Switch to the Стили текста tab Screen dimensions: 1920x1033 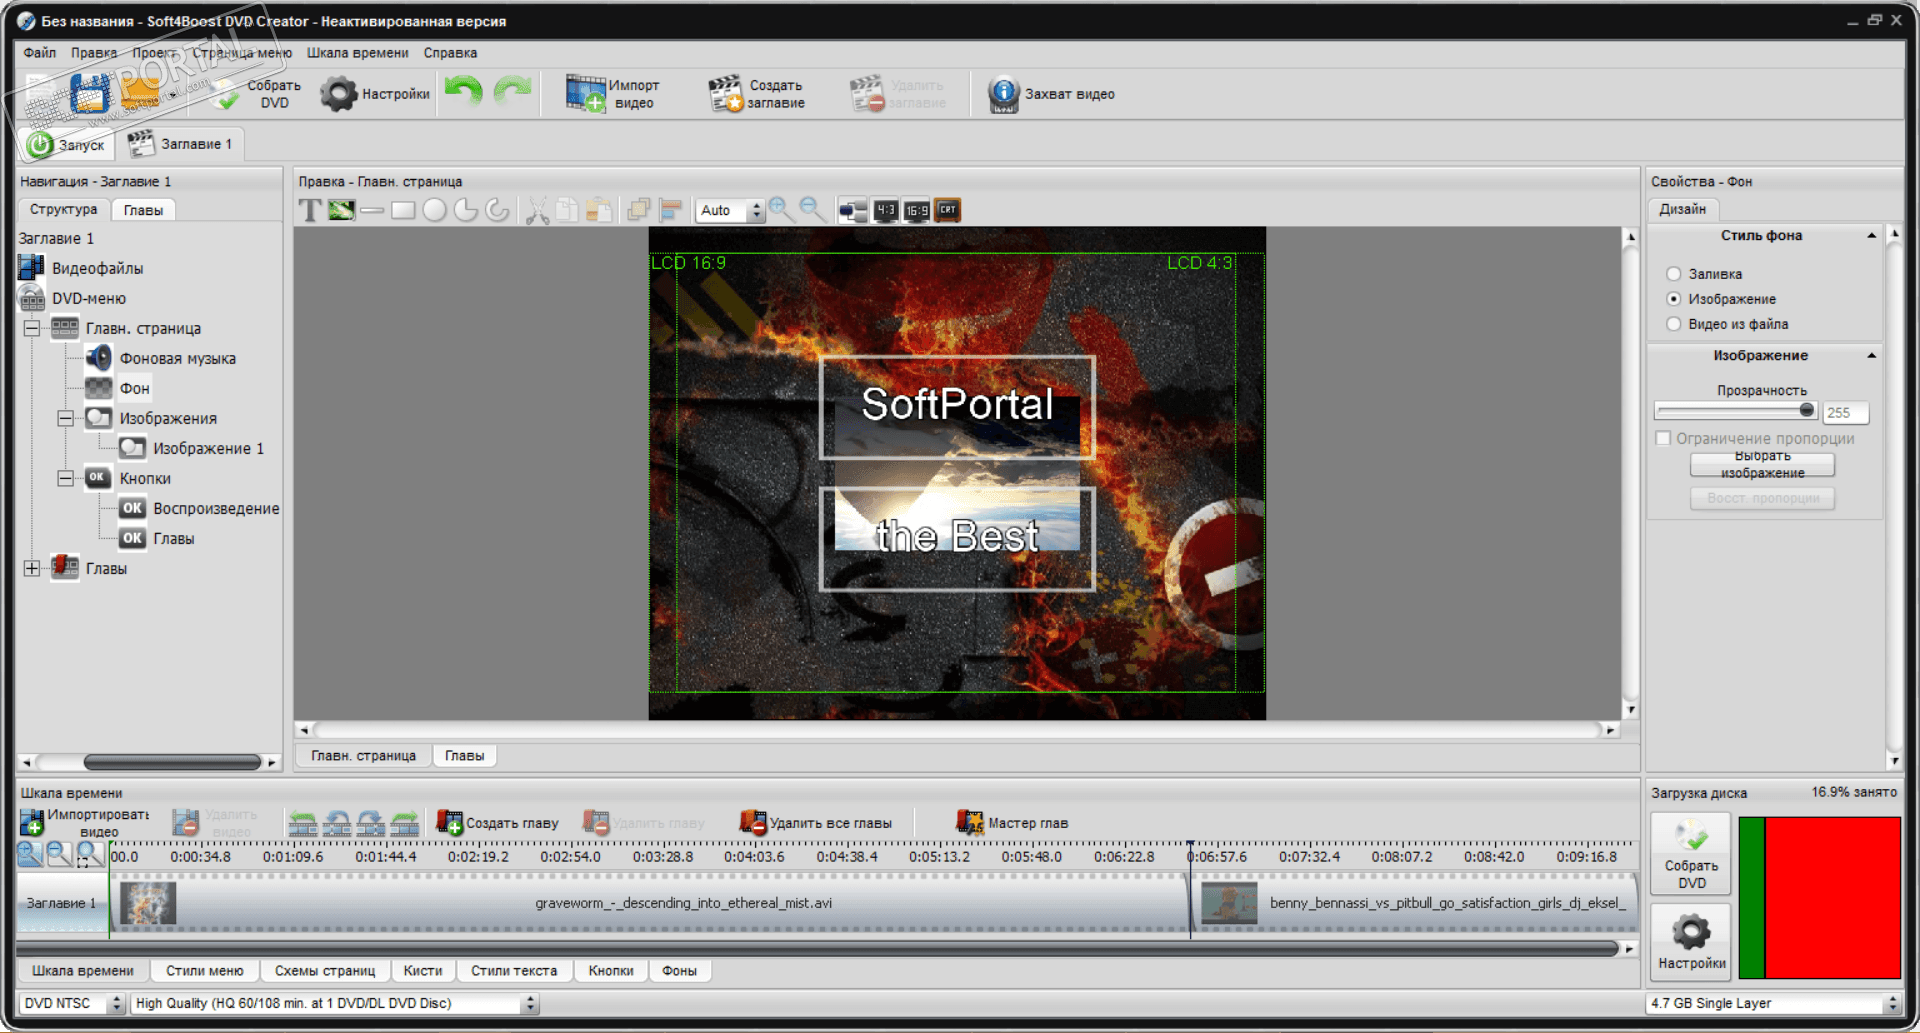coord(514,970)
